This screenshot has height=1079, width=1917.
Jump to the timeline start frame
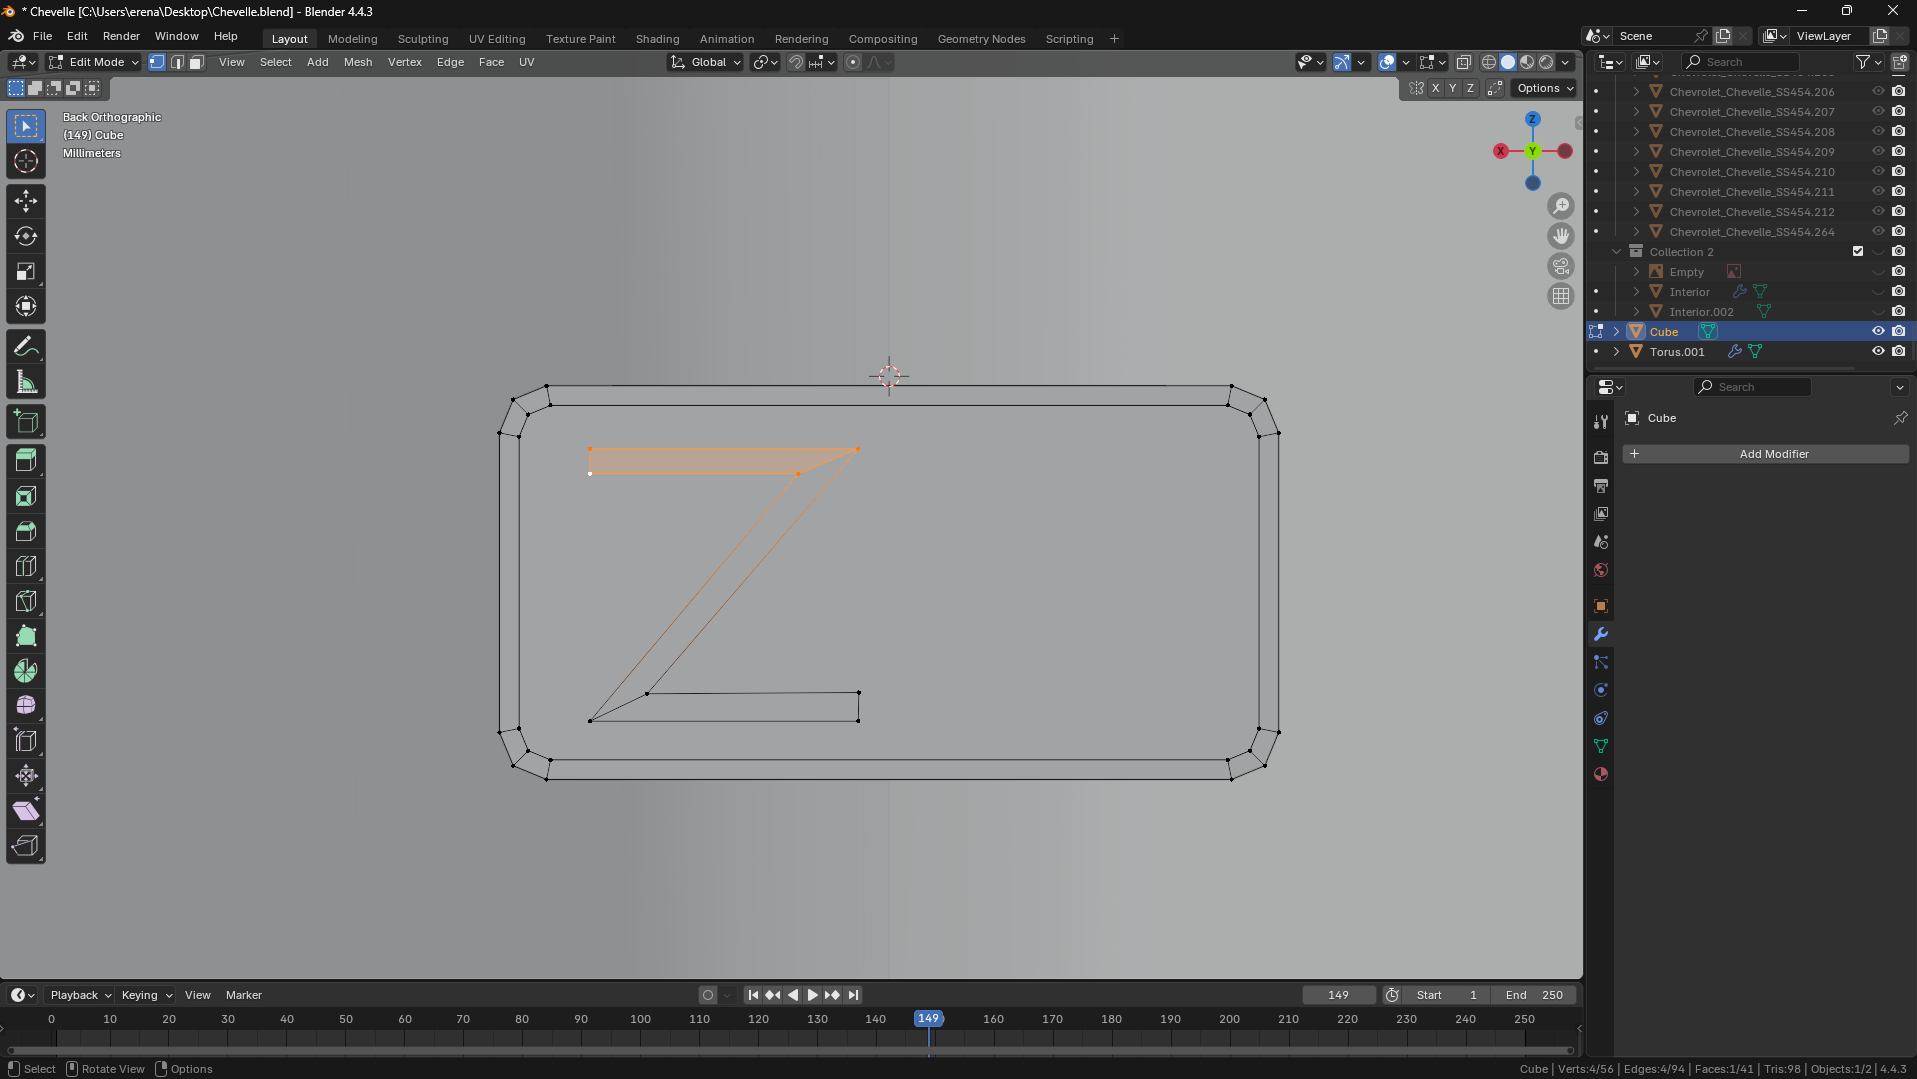[x=753, y=995]
